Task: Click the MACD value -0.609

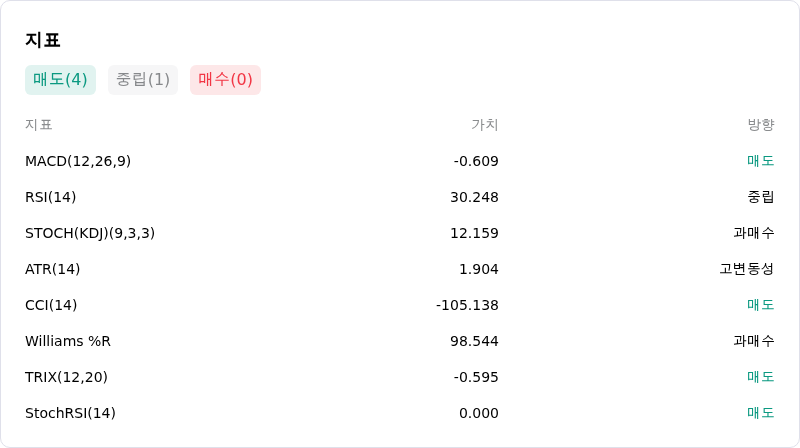Action: pyautogui.click(x=476, y=161)
